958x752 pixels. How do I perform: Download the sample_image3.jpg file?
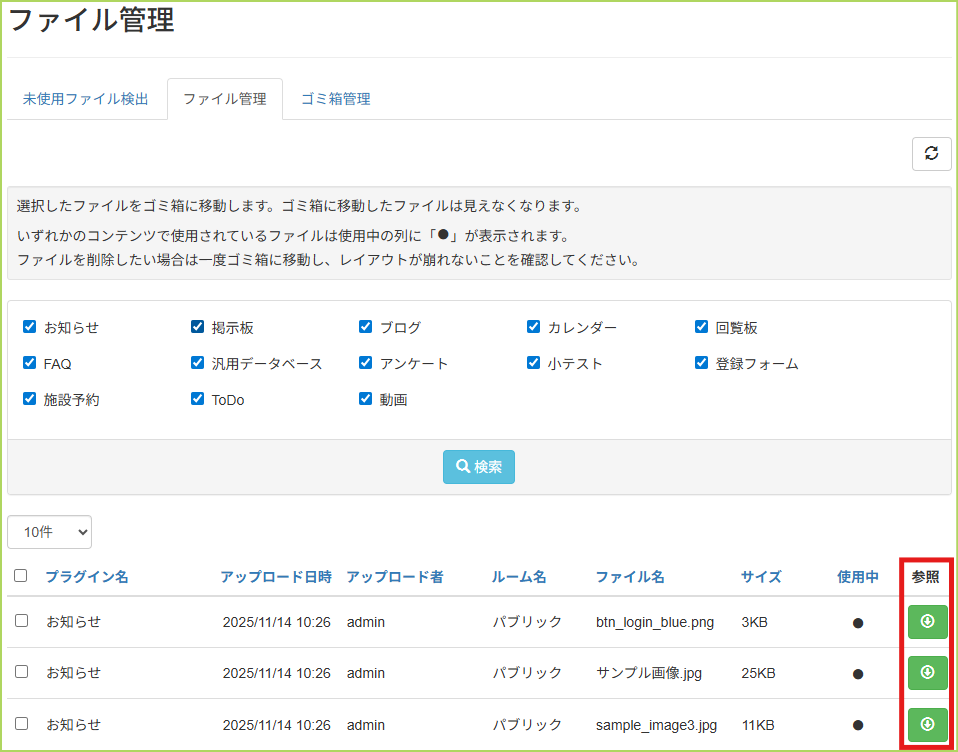pos(927,724)
